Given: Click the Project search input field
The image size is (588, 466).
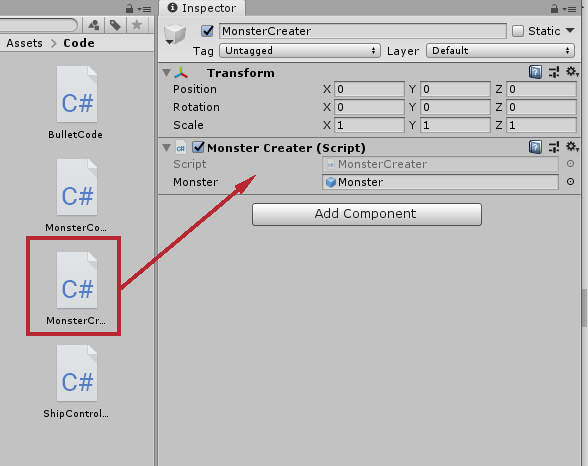Looking at the screenshot, I should tap(38, 25).
